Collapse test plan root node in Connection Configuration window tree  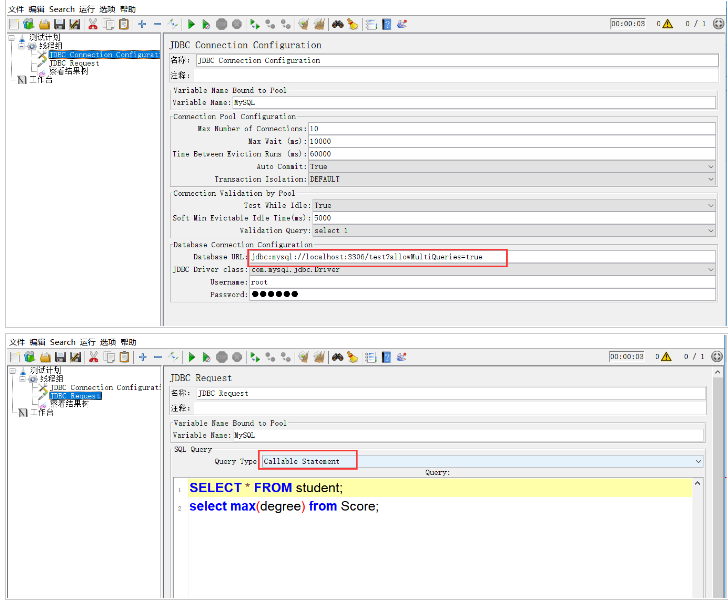[x=12, y=38]
